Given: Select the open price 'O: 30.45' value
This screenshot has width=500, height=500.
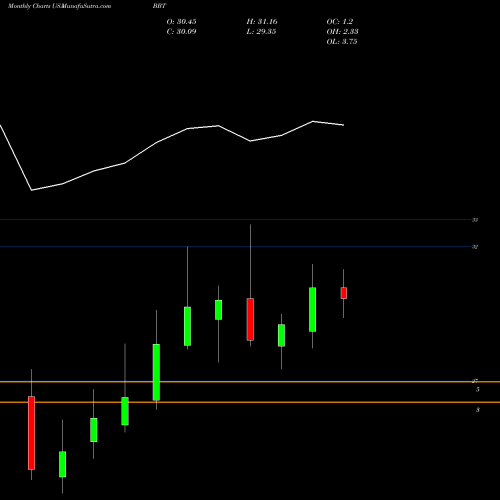Looking at the screenshot, I should [181, 22].
